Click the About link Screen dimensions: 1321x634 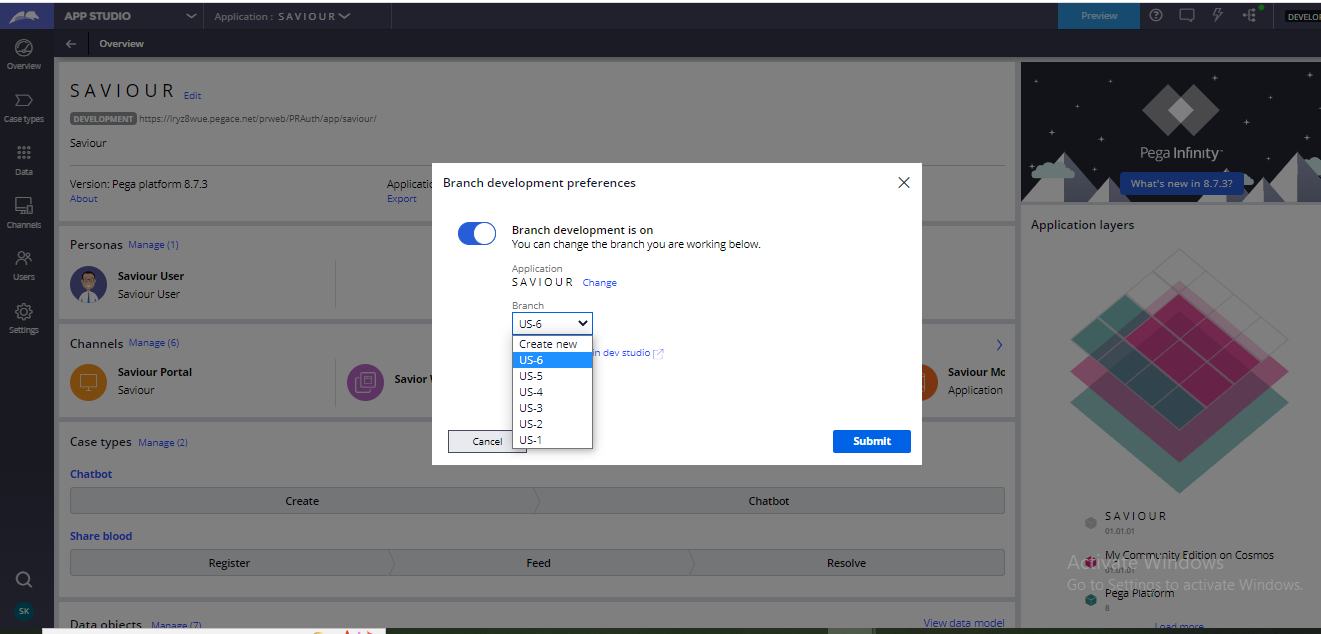pyautogui.click(x=84, y=199)
